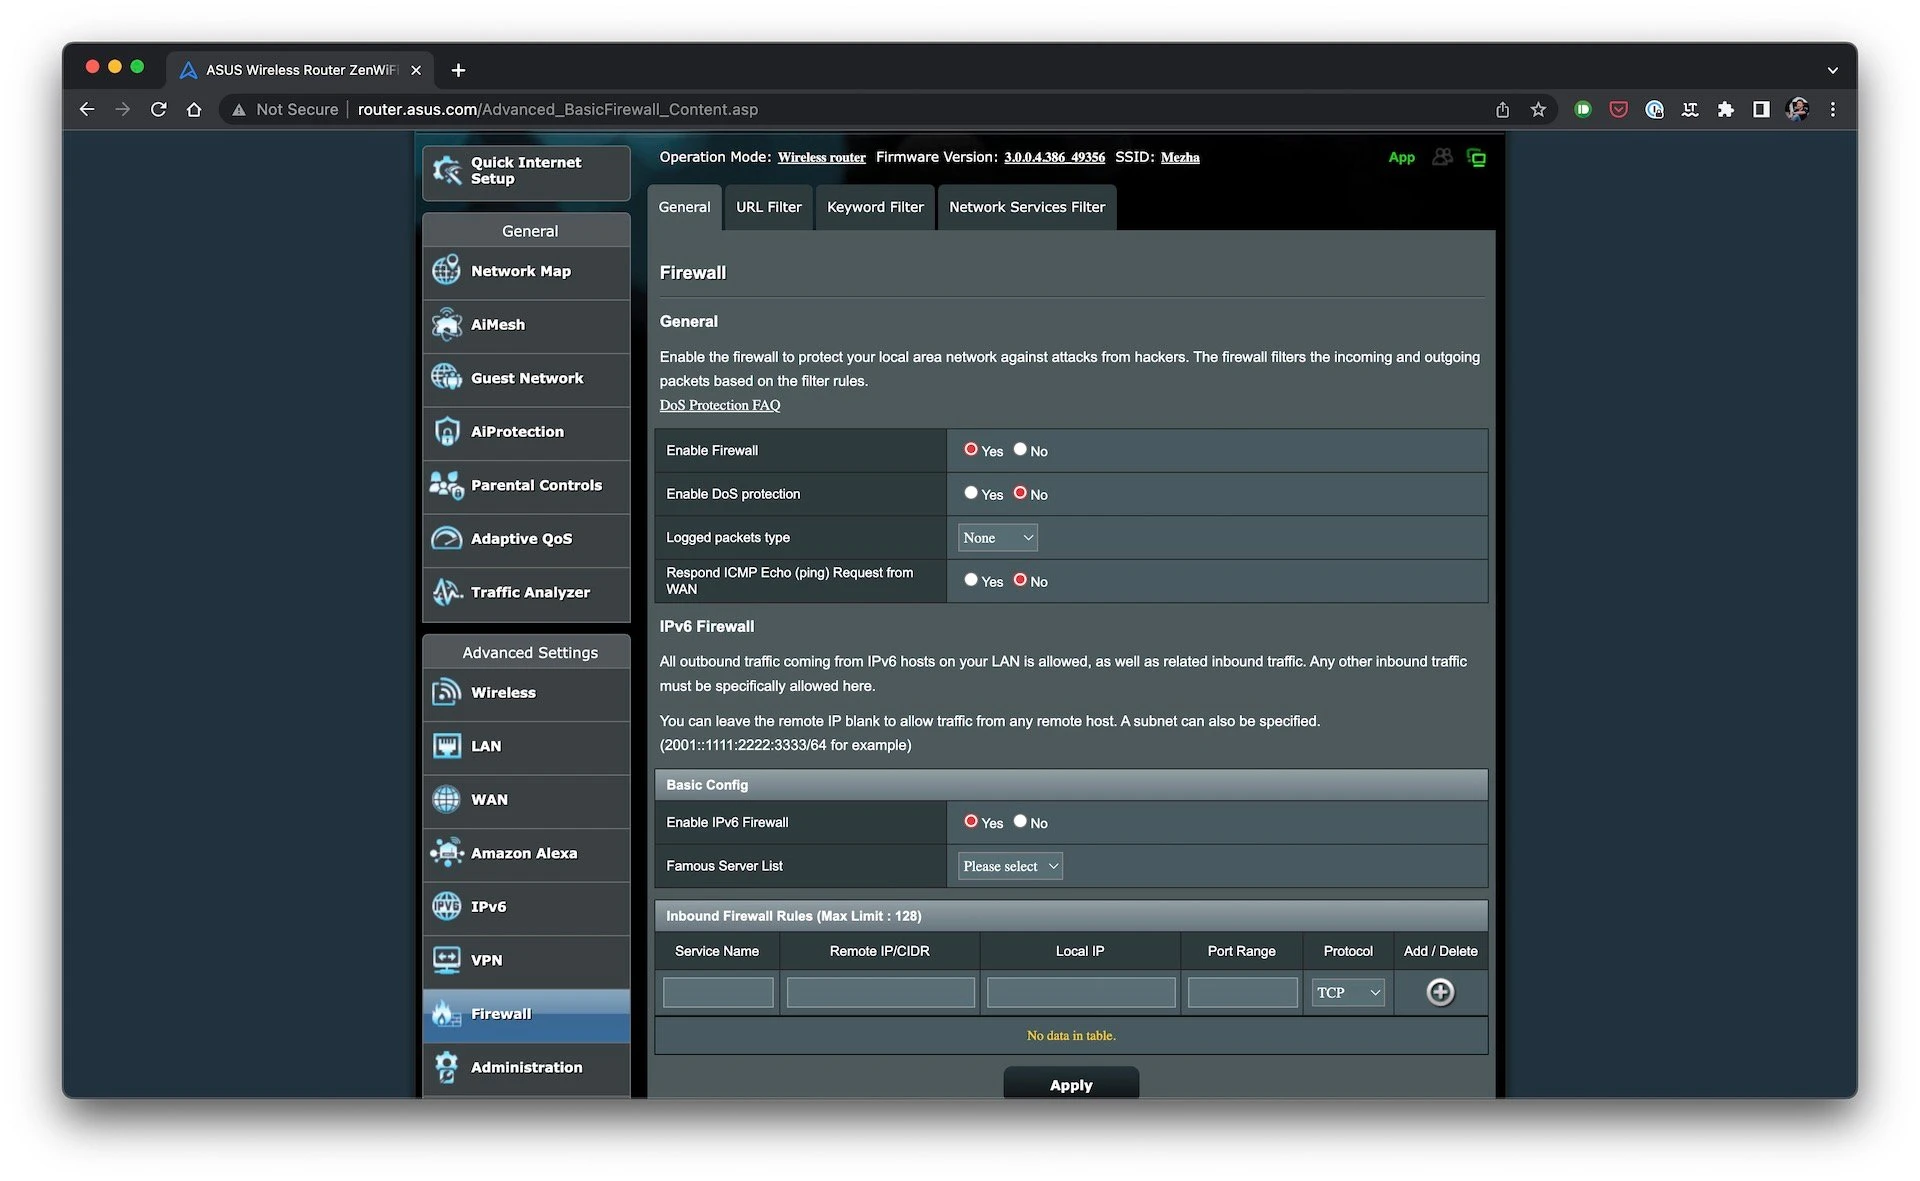The width and height of the screenshot is (1920, 1181).
Task: Open Administration gear icon
Action: 446,1067
